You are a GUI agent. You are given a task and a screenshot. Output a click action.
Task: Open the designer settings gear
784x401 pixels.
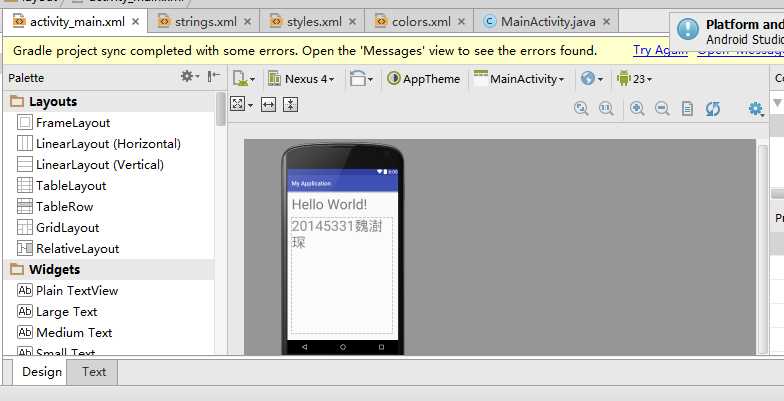[x=756, y=109]
